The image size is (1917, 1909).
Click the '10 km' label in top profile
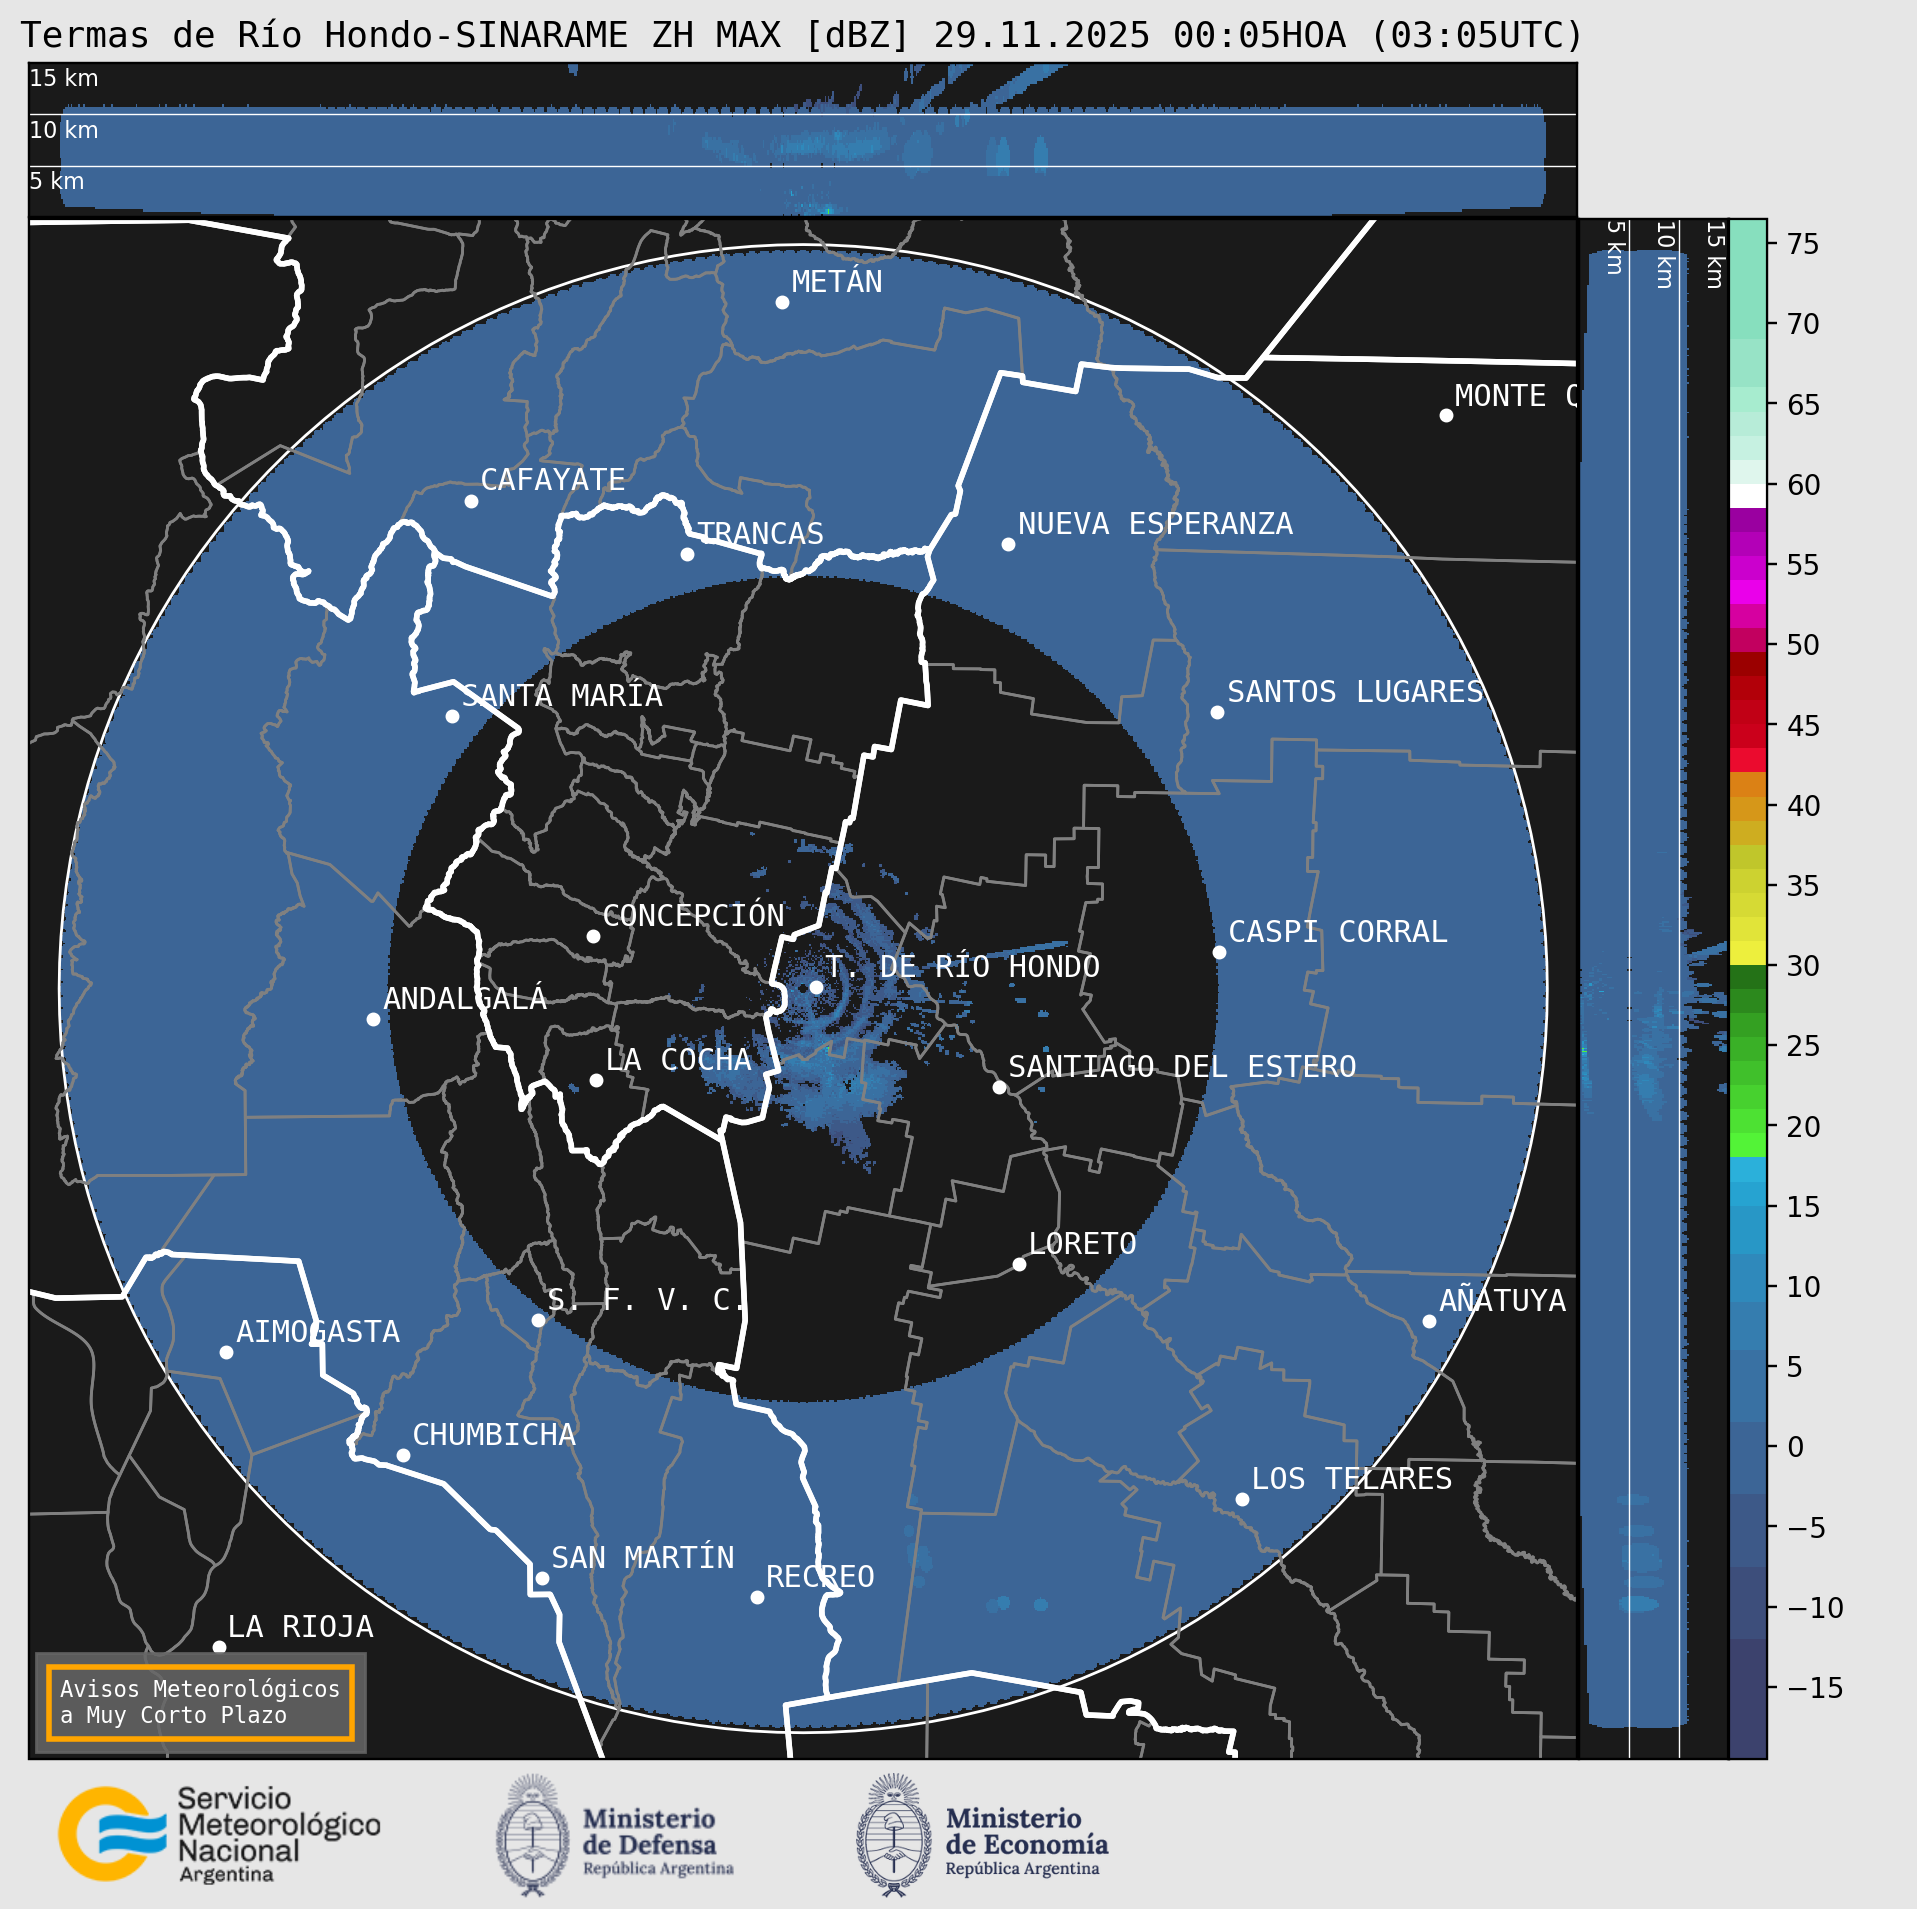[64, 130]
